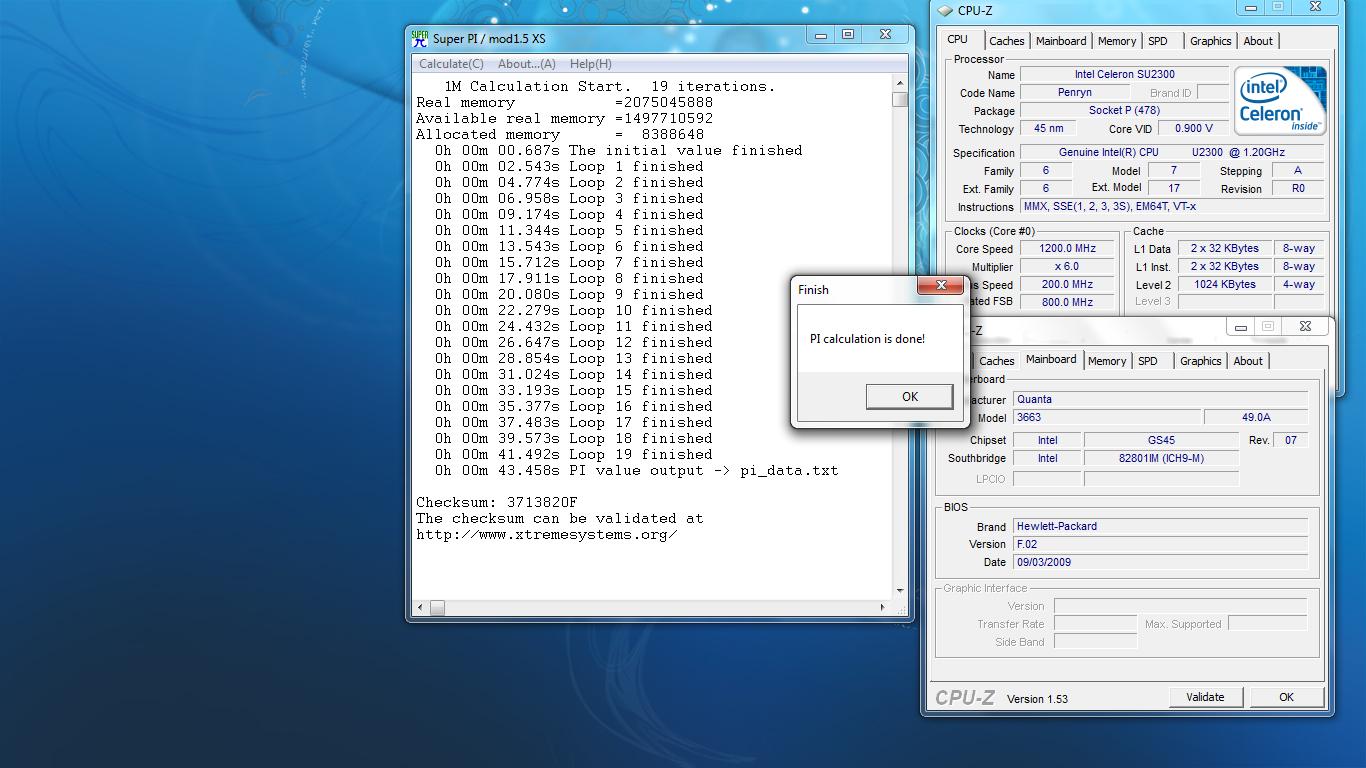The height and width of the screenshot is (768, 1366).
Task: Close the lower CPU-Z window
Action: 1305,327
